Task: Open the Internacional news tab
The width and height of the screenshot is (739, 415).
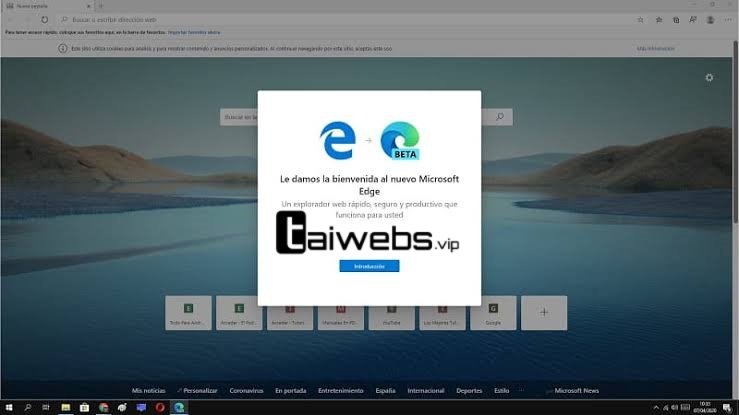Action: (x=426, y=391)
